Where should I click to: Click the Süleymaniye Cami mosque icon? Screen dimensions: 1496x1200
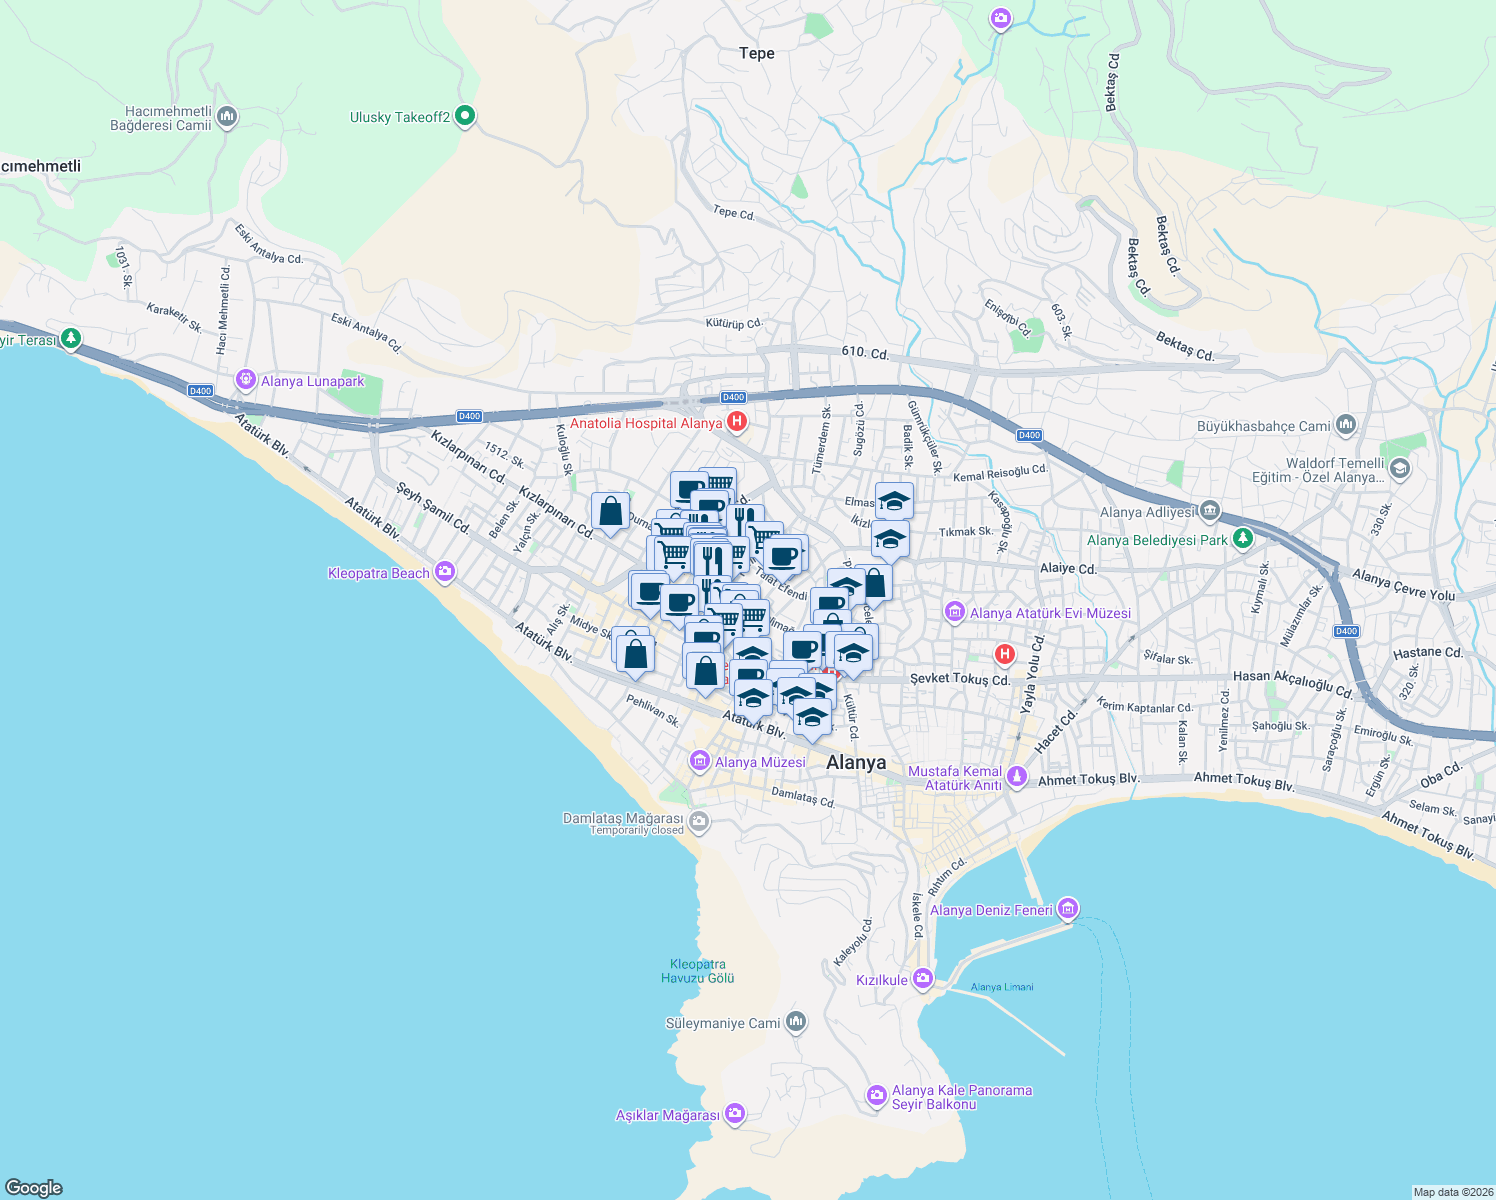click(x=796, y=1022)
